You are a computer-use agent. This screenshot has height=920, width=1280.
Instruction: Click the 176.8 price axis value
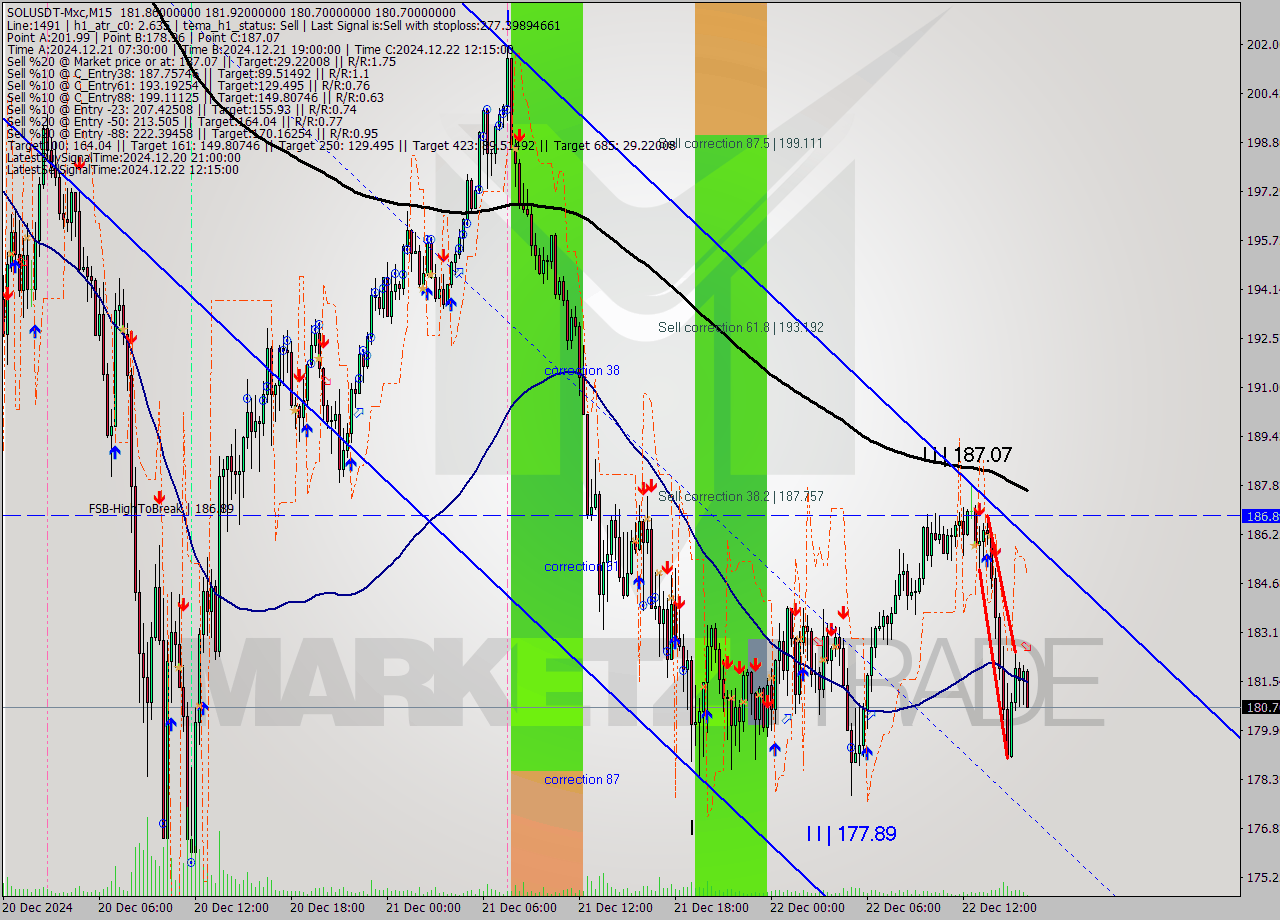pyautogui.click(x=1263, y=828)
